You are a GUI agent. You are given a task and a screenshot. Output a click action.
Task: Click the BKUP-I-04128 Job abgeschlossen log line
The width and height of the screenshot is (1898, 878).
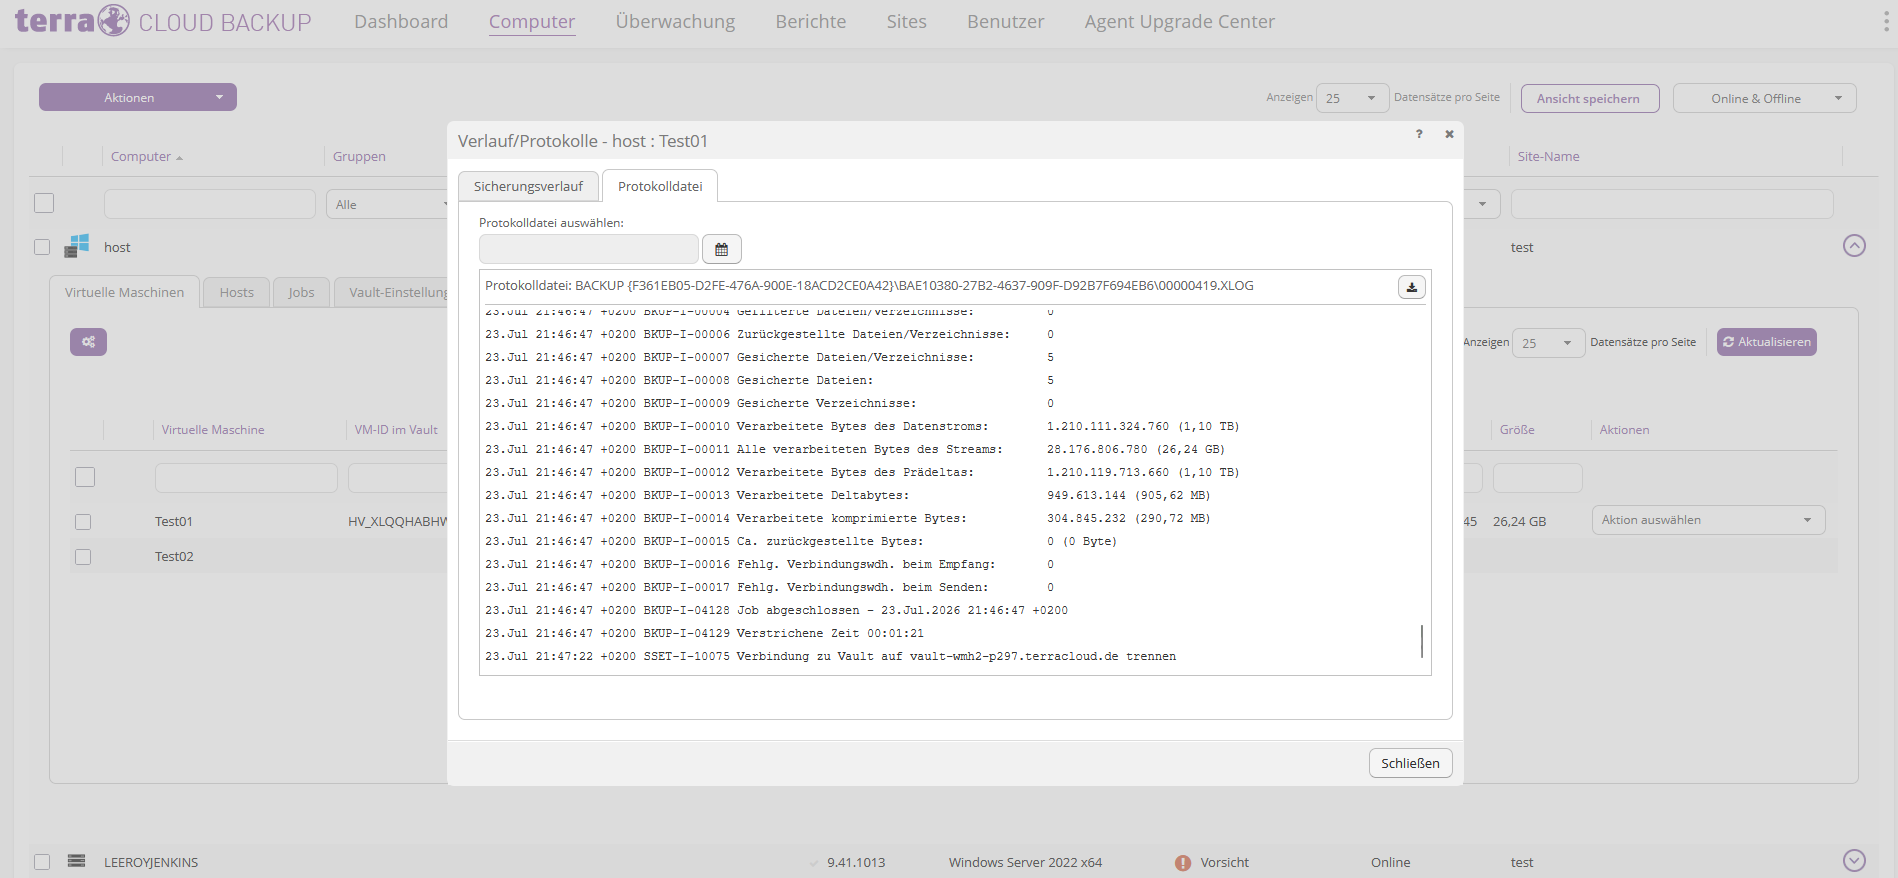[776, 610]
